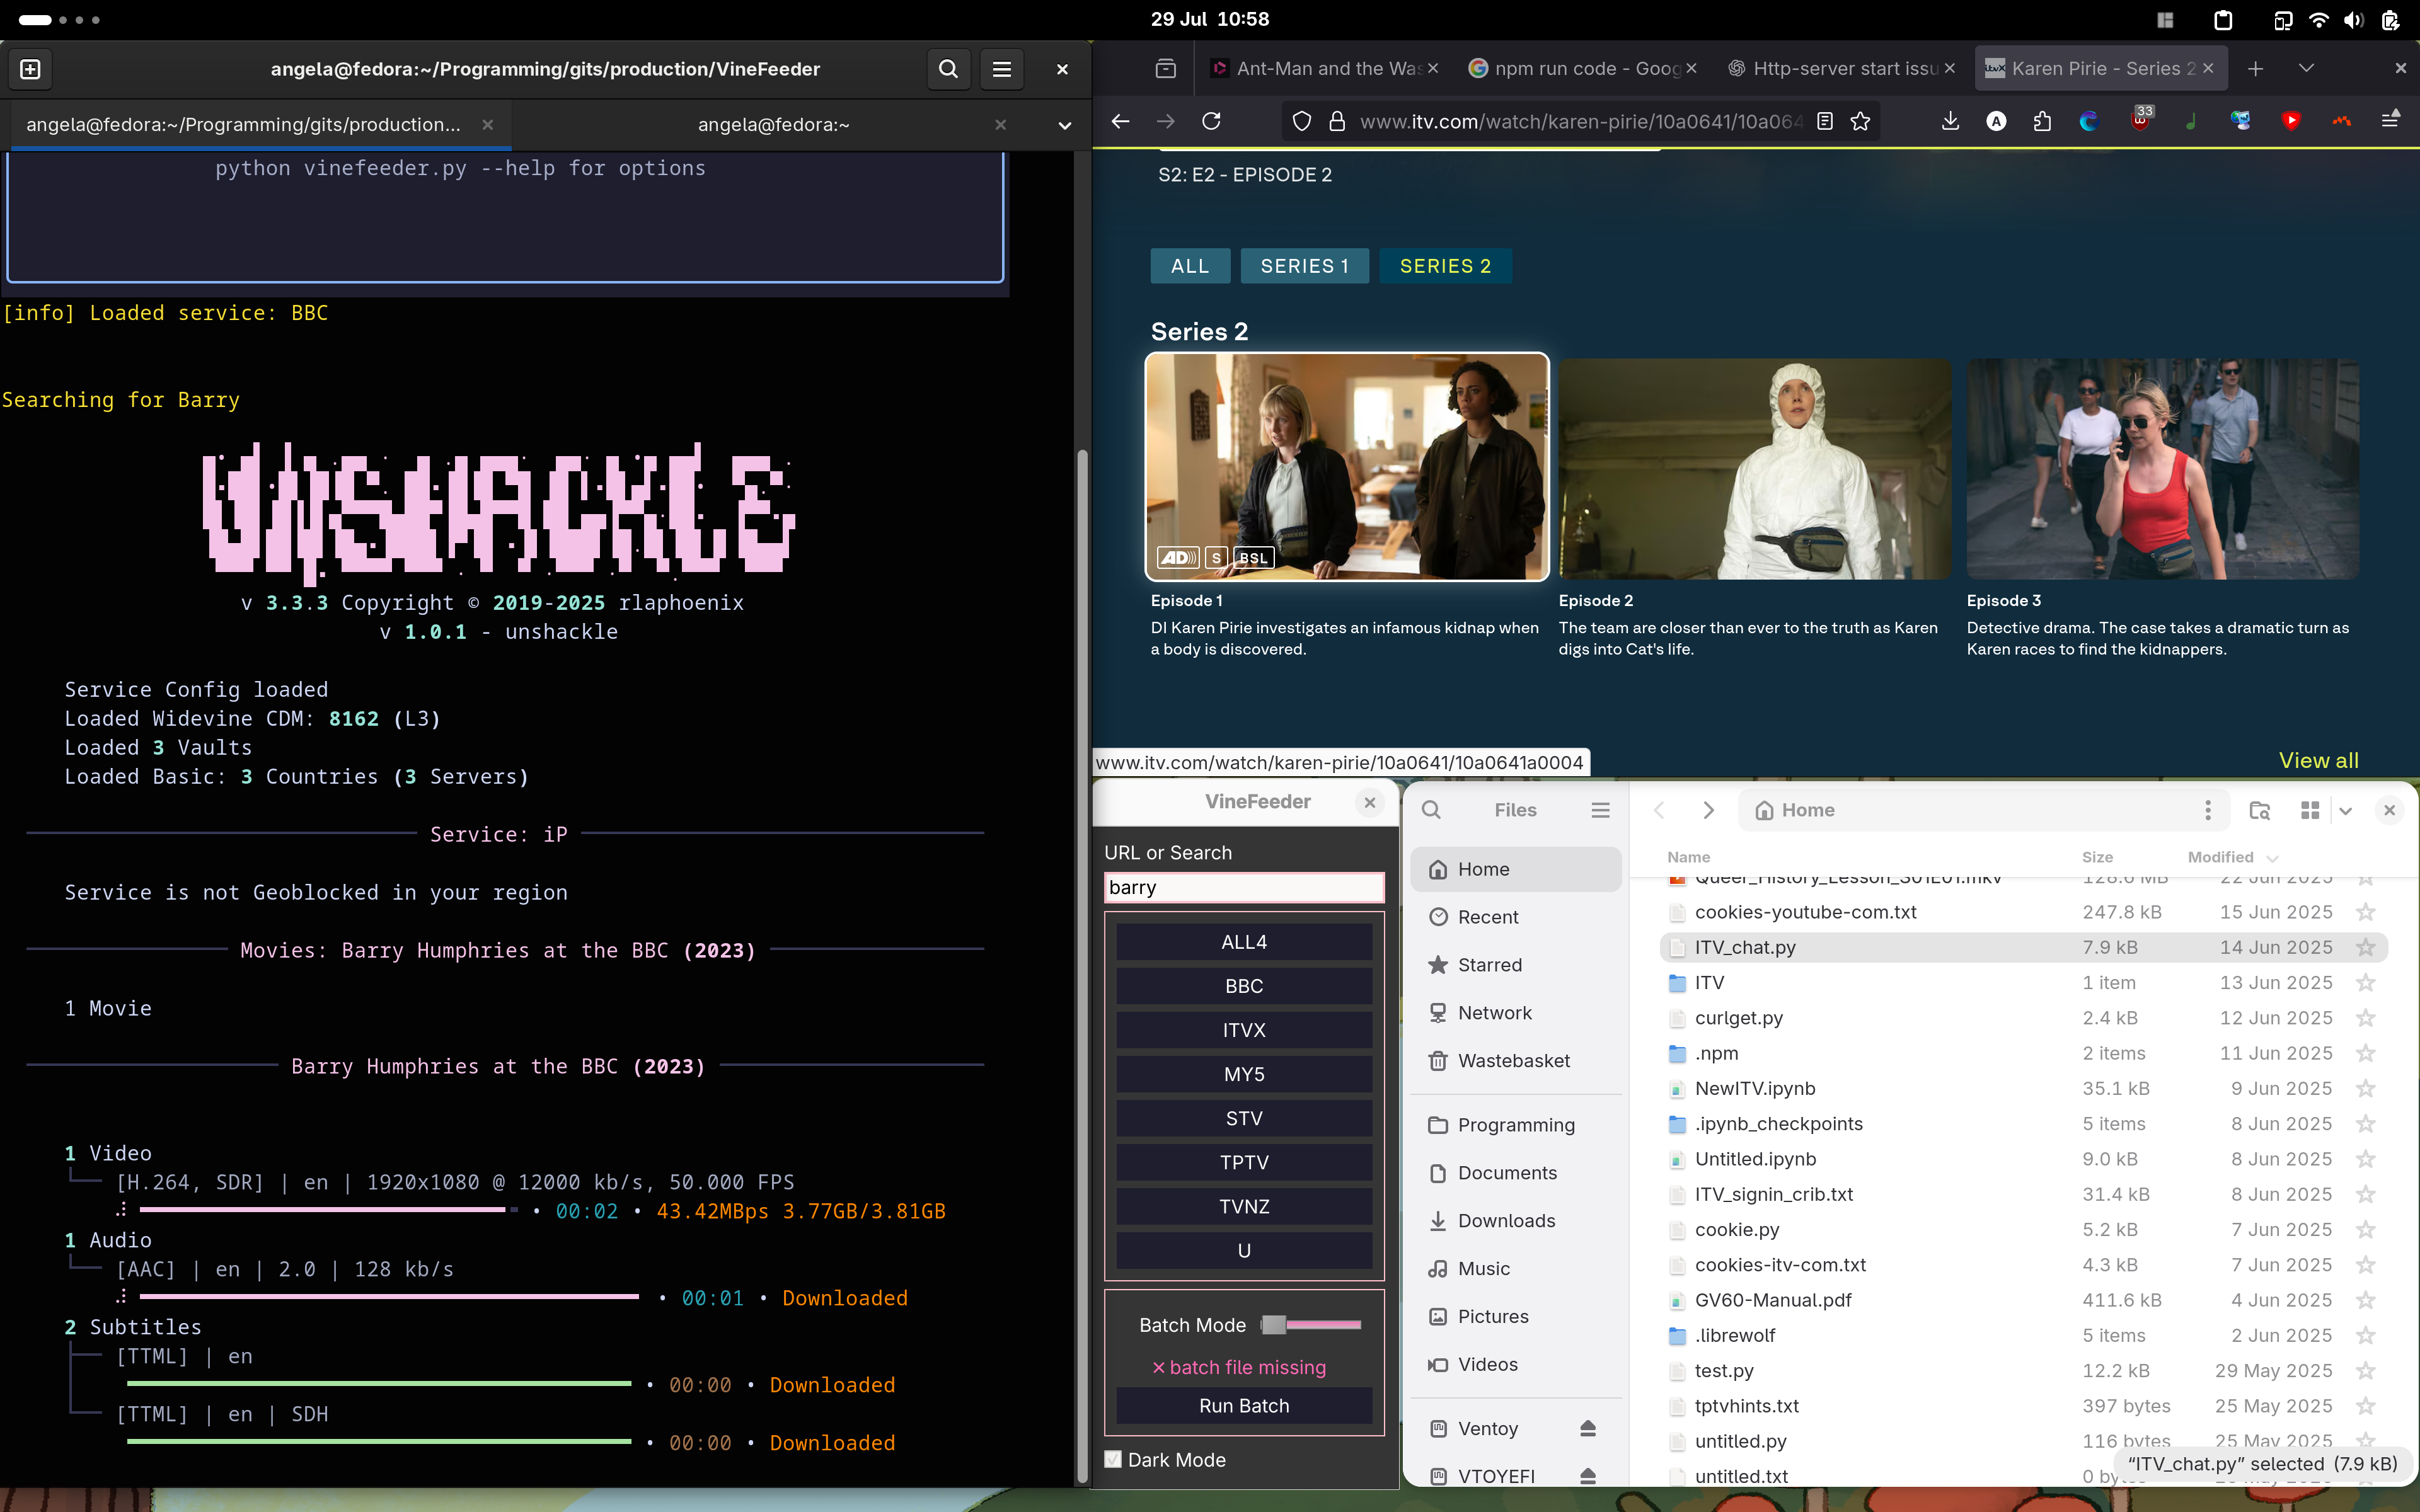
Task: Select the ITVX service button
Action: coord(1243,1030)
